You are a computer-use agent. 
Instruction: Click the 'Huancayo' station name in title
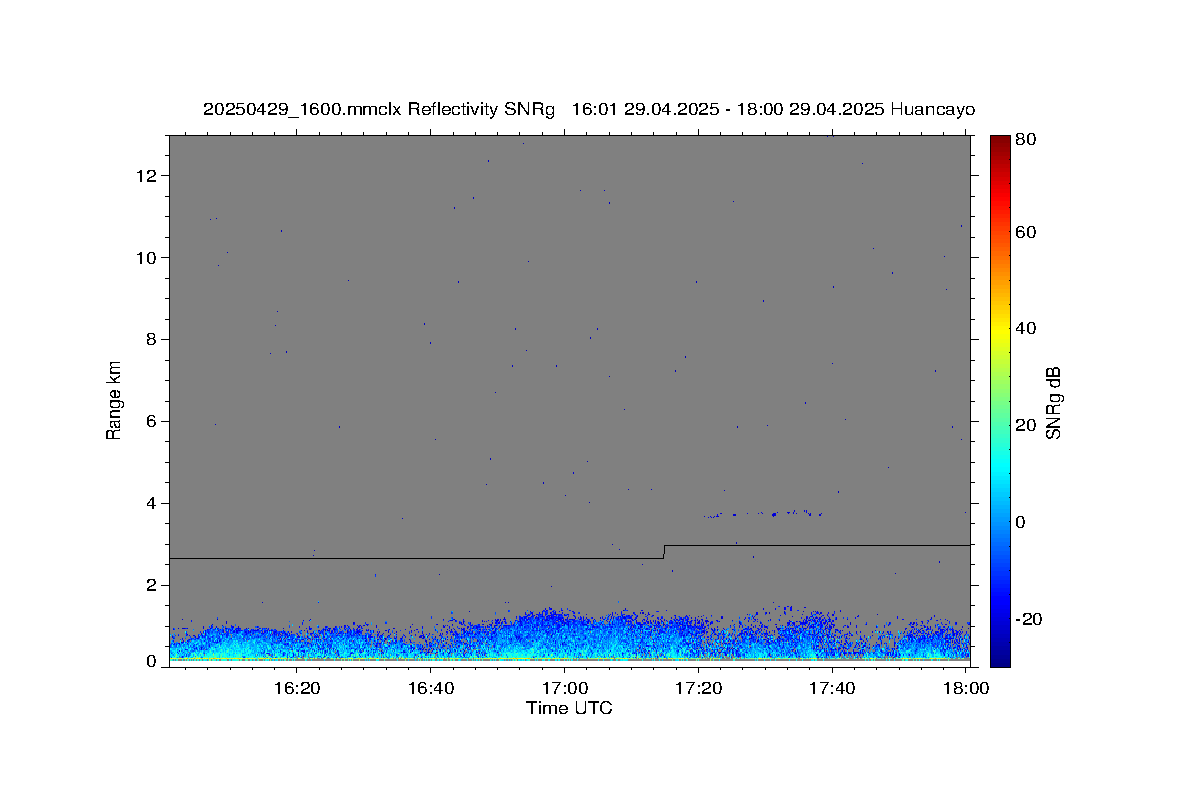[932, 109]
